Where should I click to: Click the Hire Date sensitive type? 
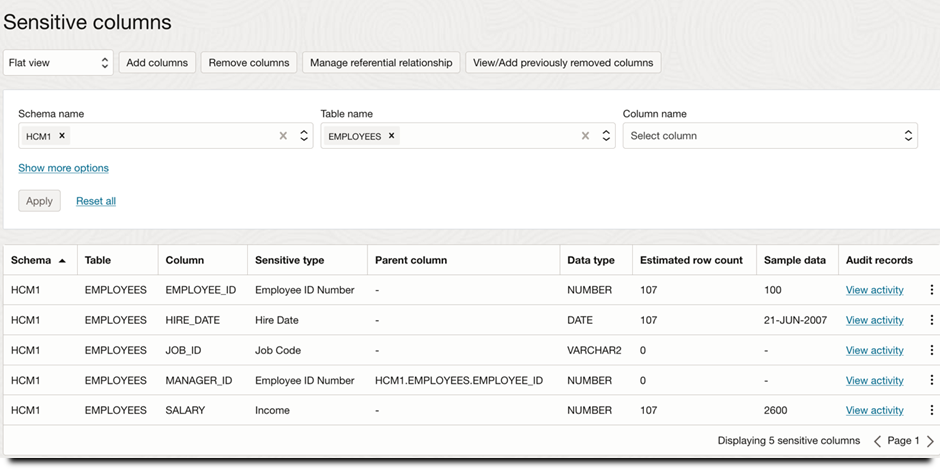(277, 320)
